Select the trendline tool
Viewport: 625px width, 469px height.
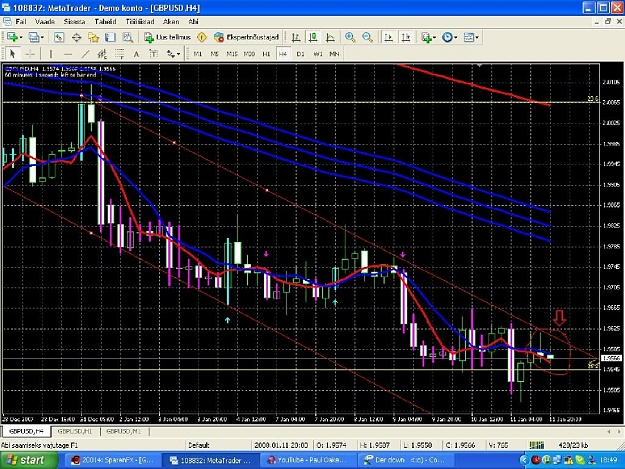(85, 54)
